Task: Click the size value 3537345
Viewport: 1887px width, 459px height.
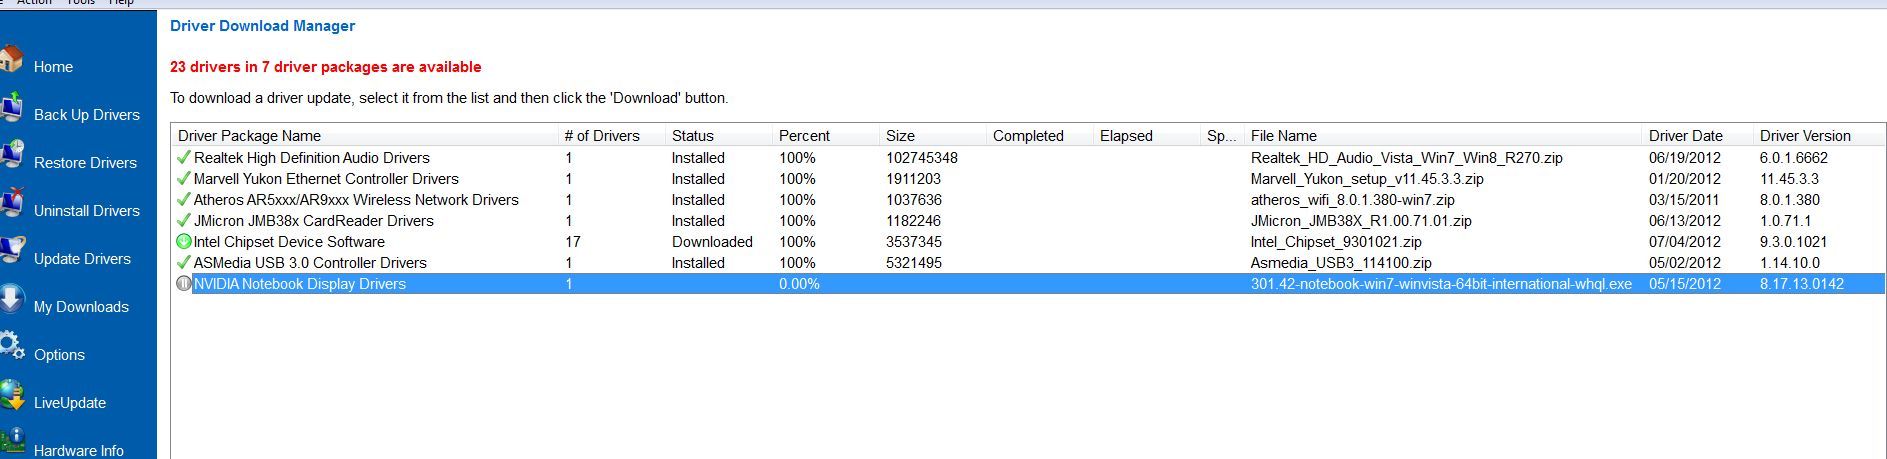Action: 913,242
